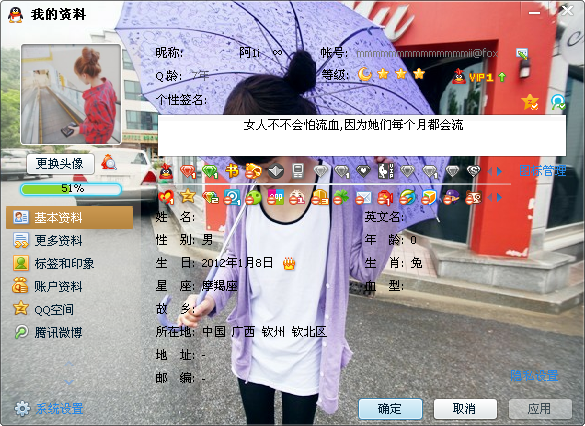Click the NBA VIP basketball player icon

click(x=385, y=171)
